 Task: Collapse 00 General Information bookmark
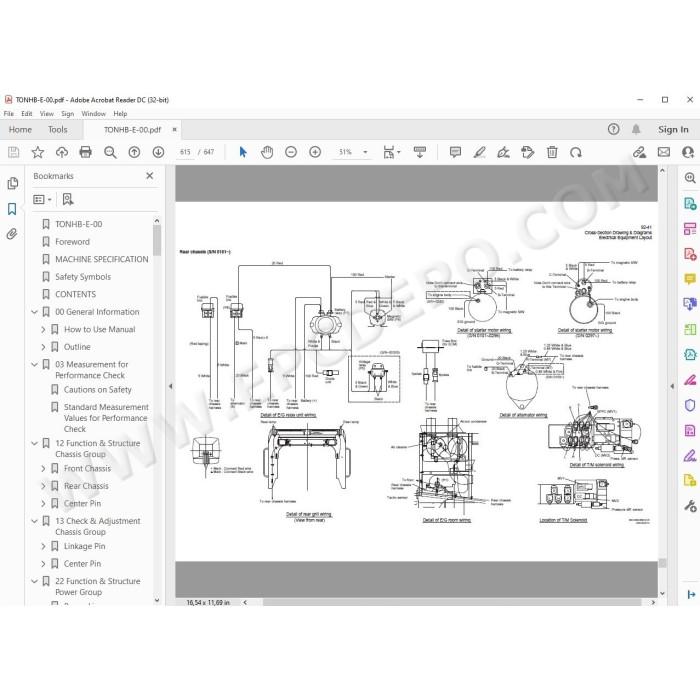[x=34, y=312]
